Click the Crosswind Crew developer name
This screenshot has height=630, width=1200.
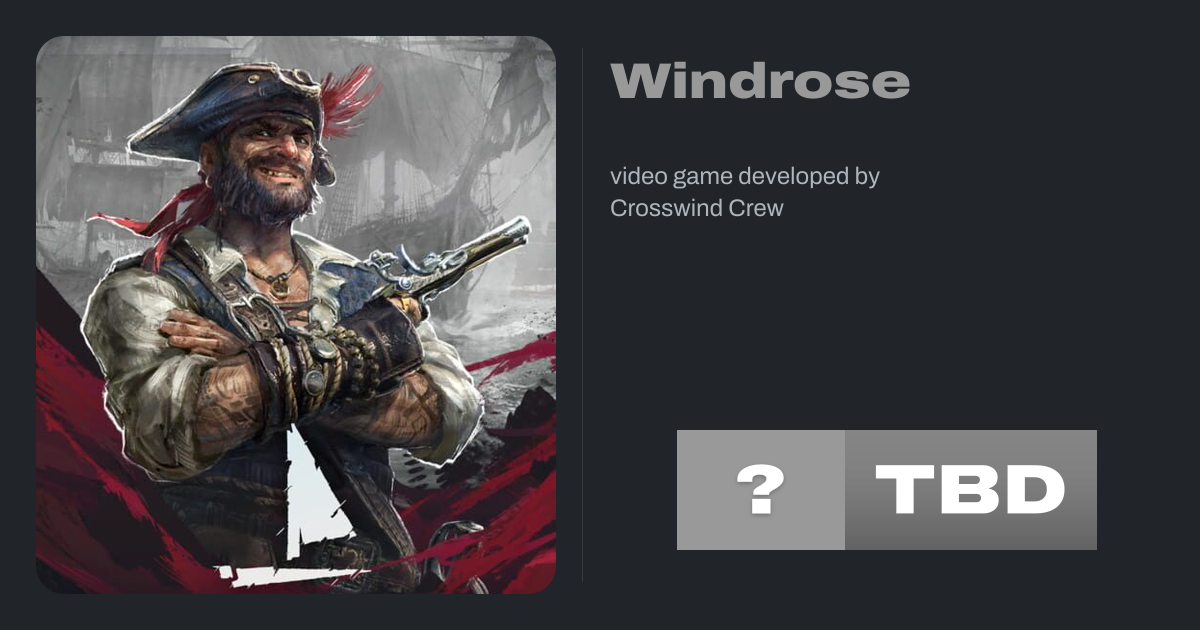click(x=697, y=208)
